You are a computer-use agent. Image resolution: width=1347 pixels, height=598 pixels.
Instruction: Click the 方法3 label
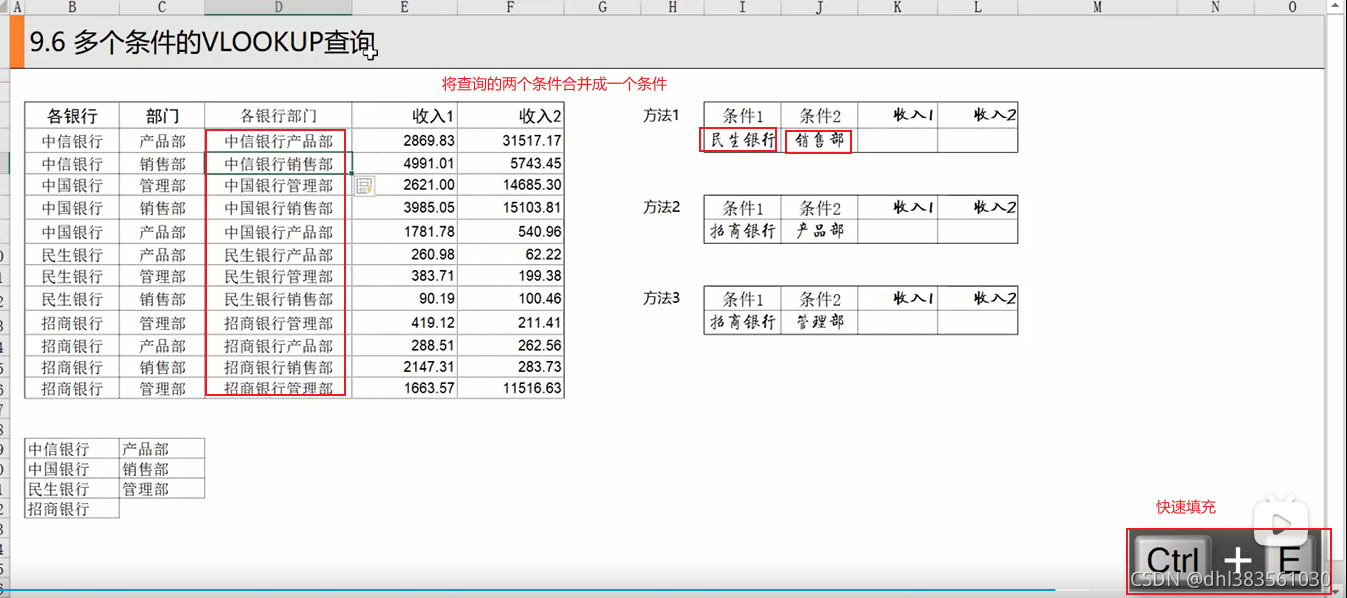click(661, 298)
